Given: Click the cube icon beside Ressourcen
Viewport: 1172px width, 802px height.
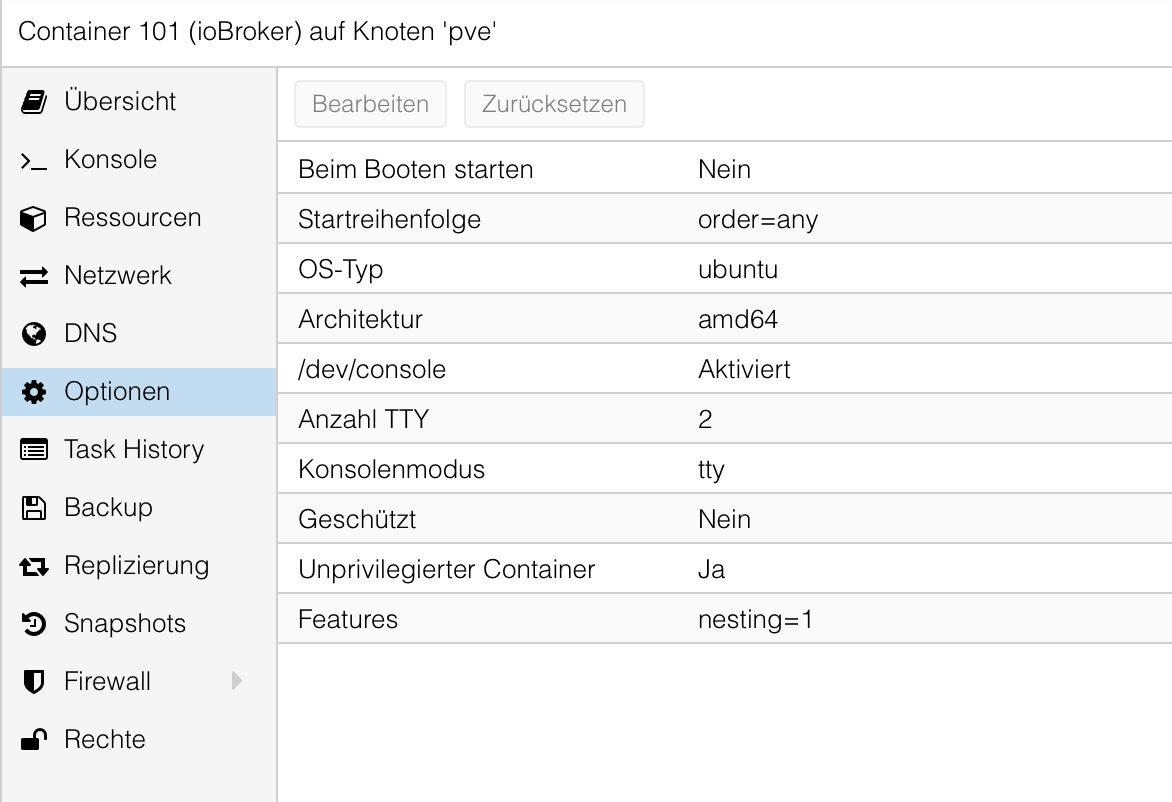Looking at the screenshot, I should (x=34, y=218).
